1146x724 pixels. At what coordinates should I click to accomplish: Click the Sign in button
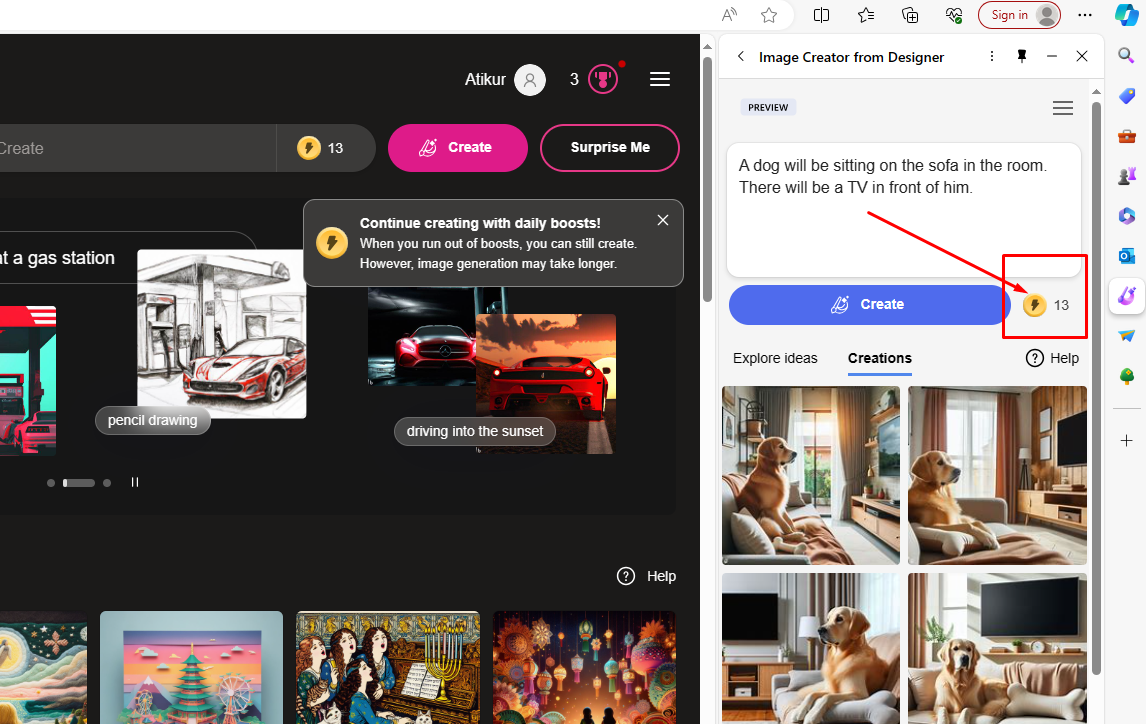[x=1020, y=15]
